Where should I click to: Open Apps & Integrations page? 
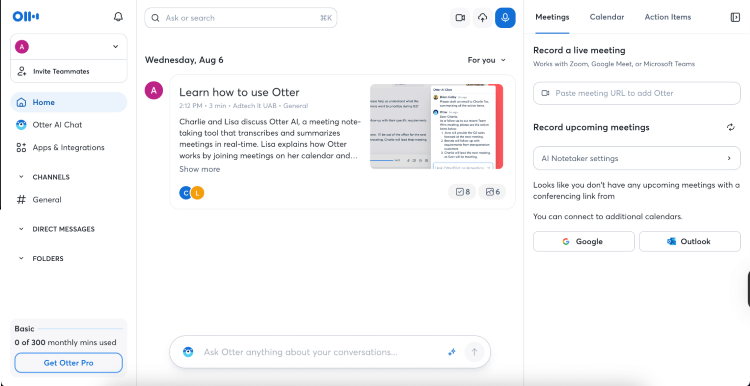[x=68, y=147]
